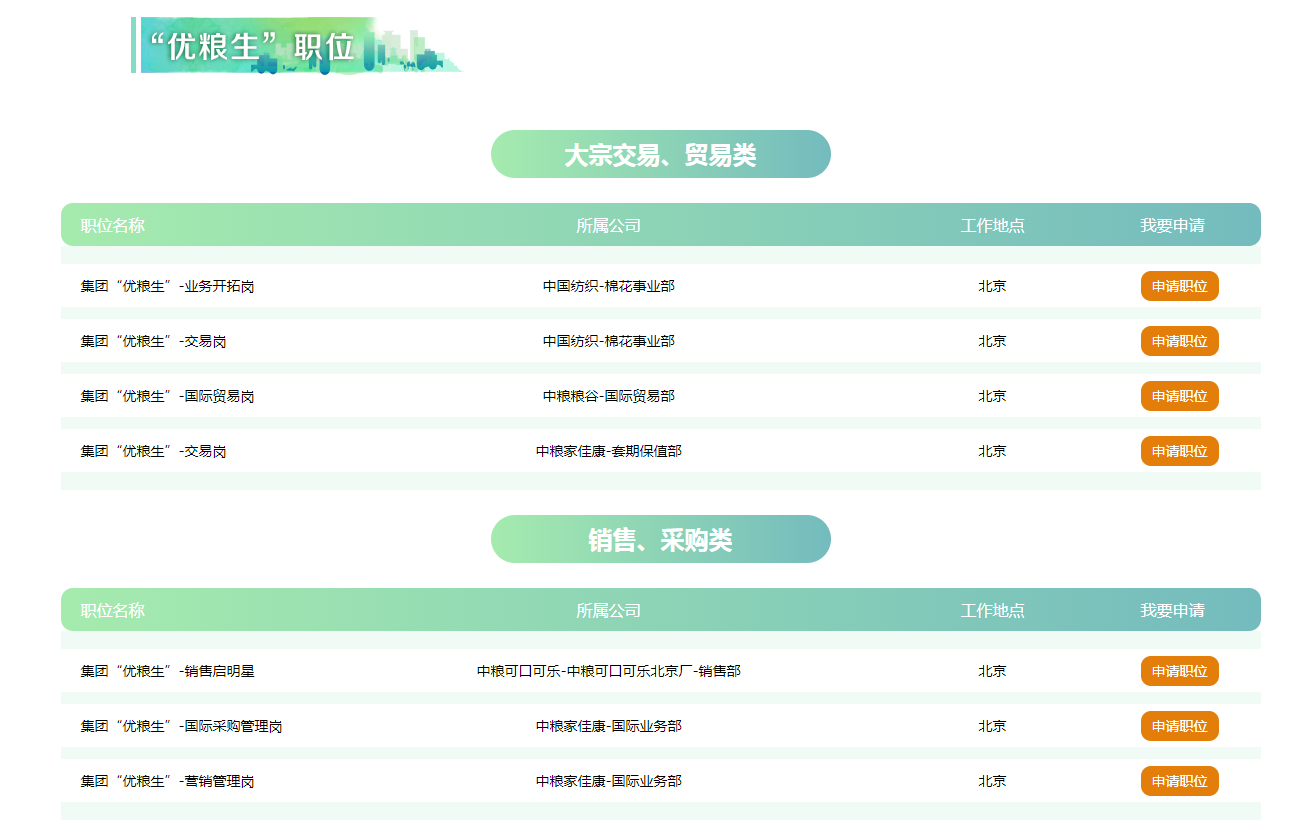Click the 中粮家佳康-套期保值部 company name
This screenshot has height=840, width=1303.
pyautogui.click(x=608, y=451)
